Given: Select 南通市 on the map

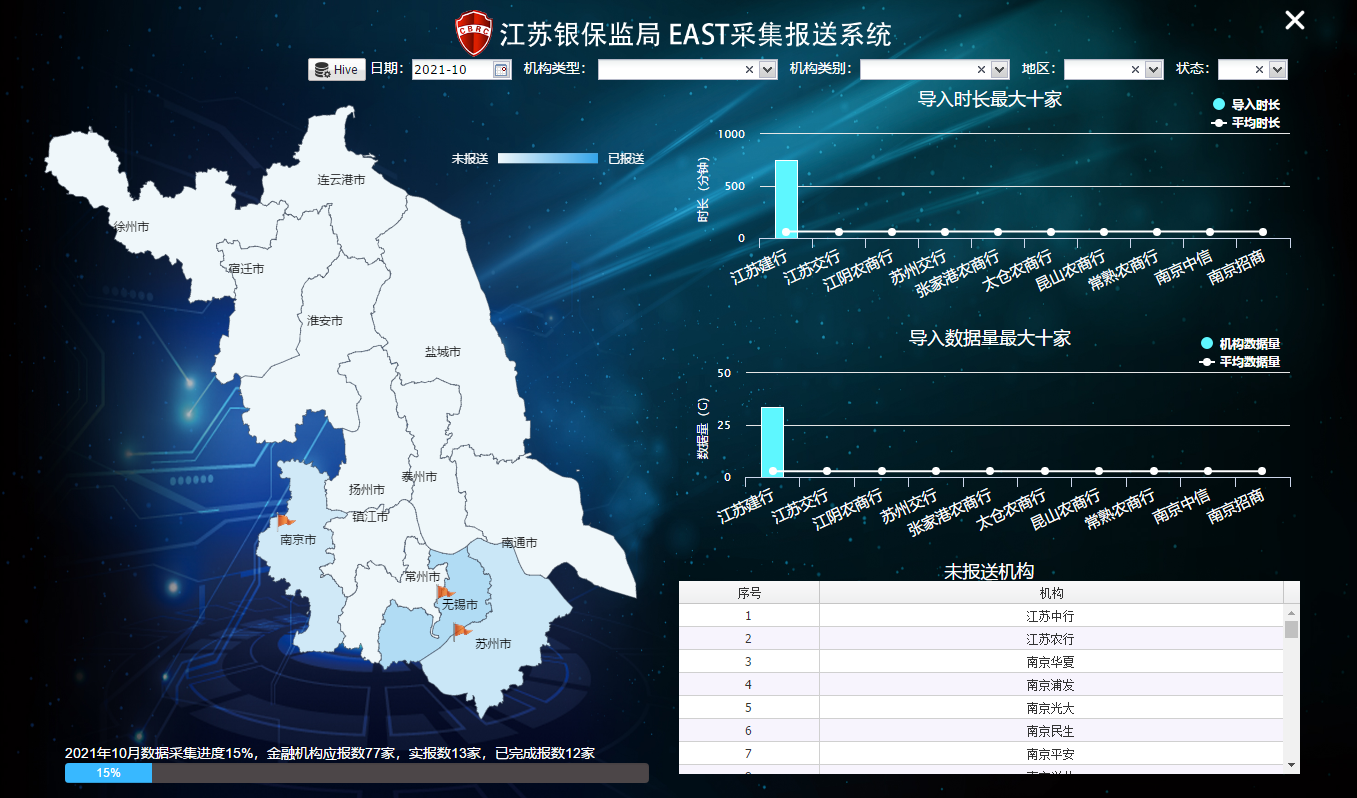Looking at the screenshot, I should point(519,543).
